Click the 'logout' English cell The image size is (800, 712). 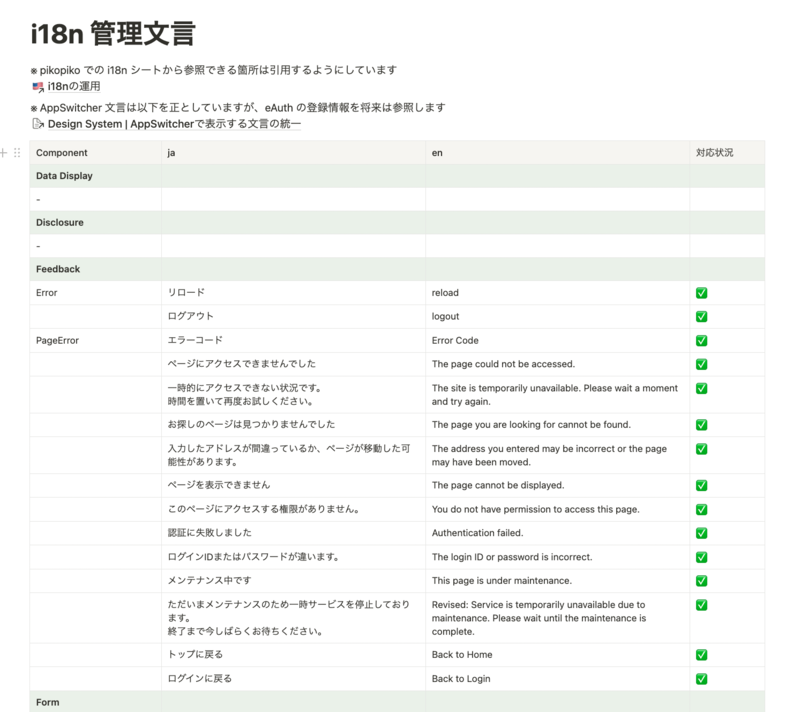(558, 316)
